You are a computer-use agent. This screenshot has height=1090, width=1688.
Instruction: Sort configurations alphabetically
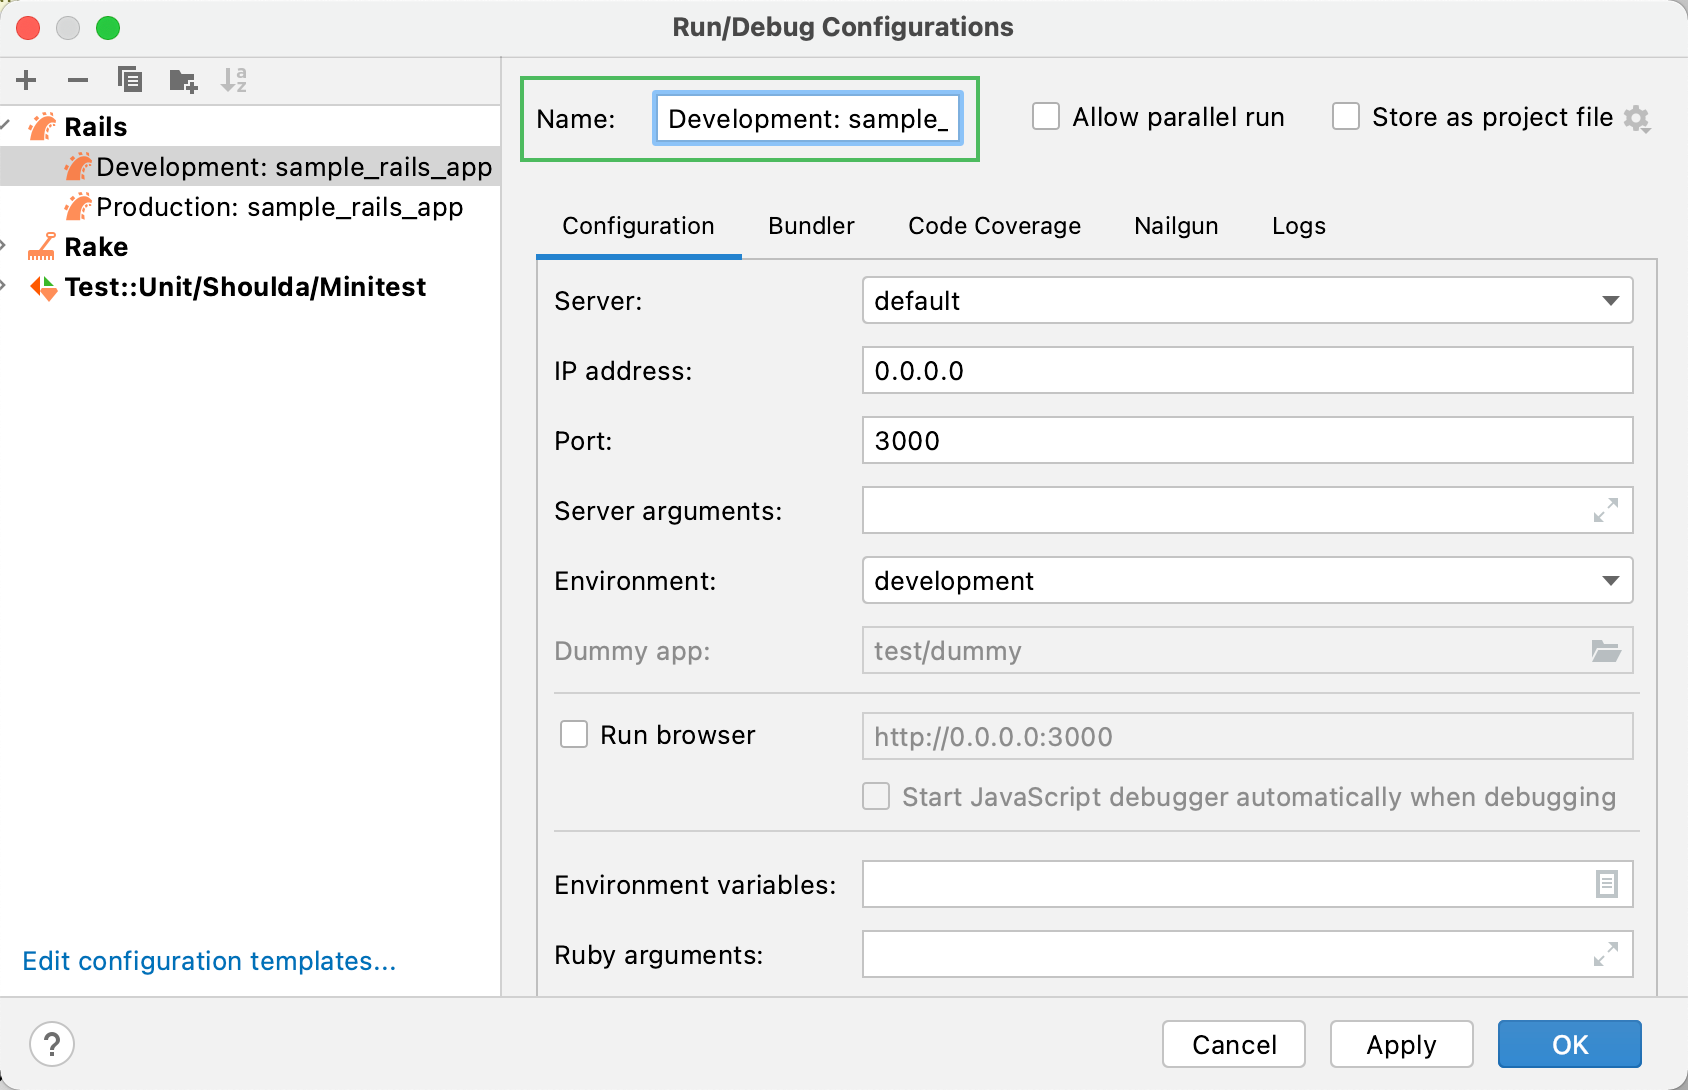(234, 80)
